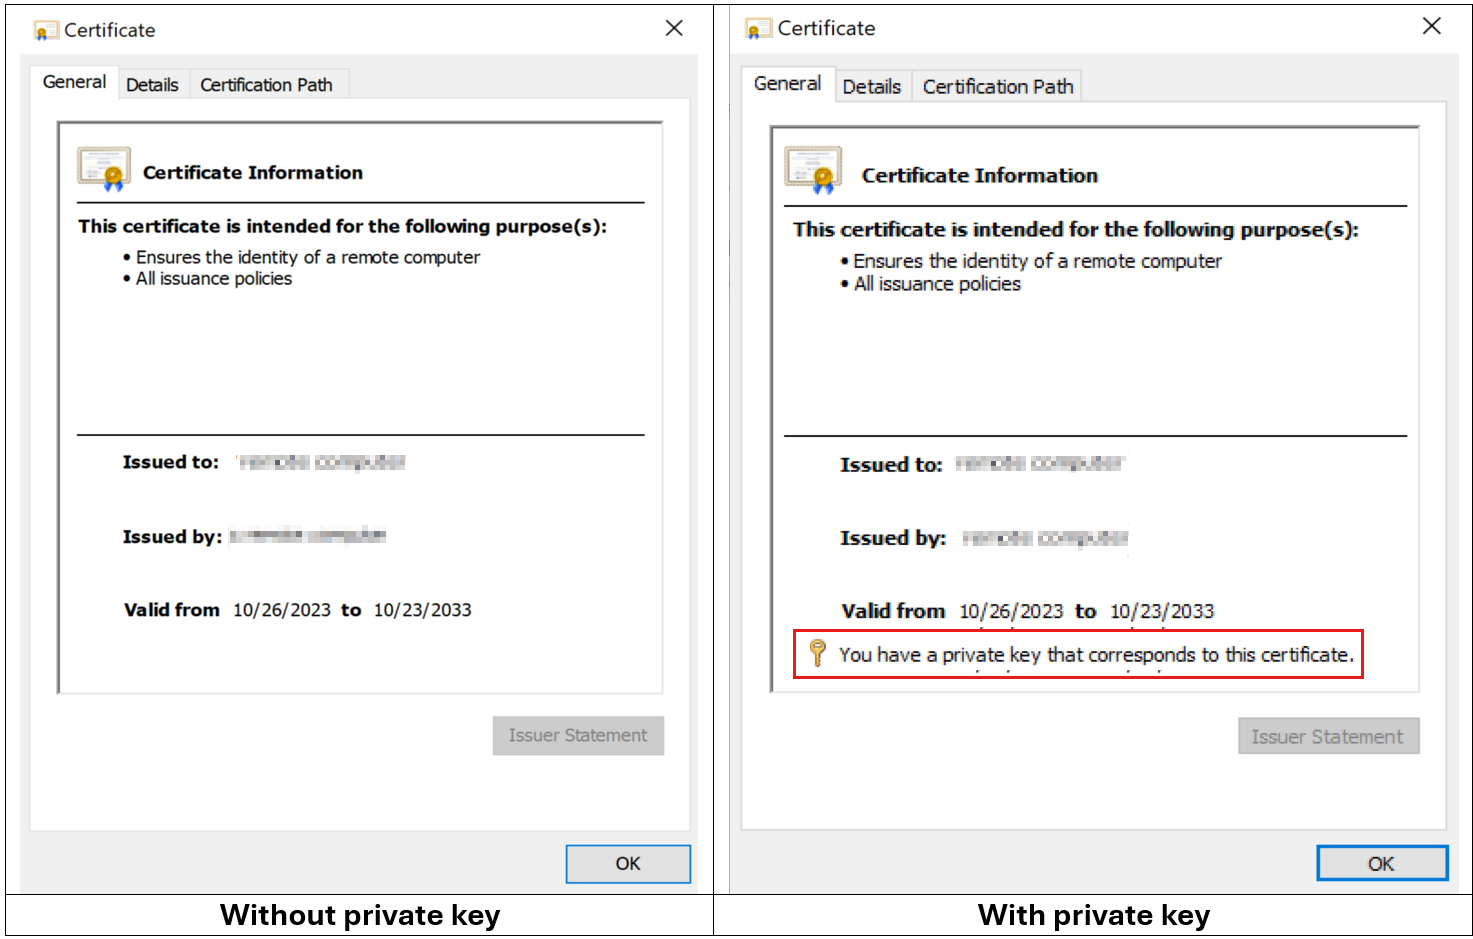Image resolution: width=1473 pixels, height=939 pixels.
Task: Click the Issuer Statement button in the left dialog
Action: coord(578,735)
